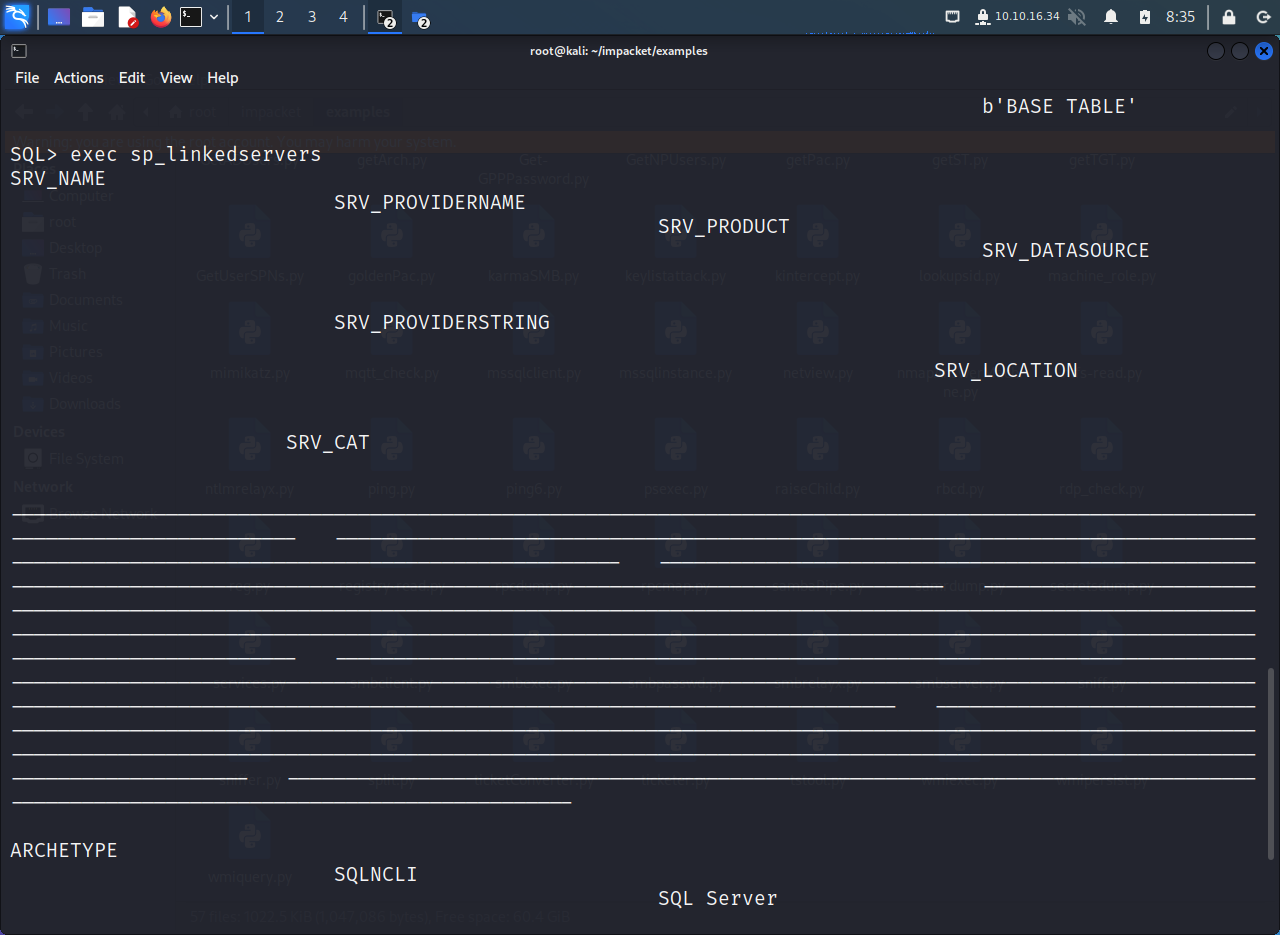Lock the screen with padlock icon
The image size is (1280, 935).
coord(1229,17)
